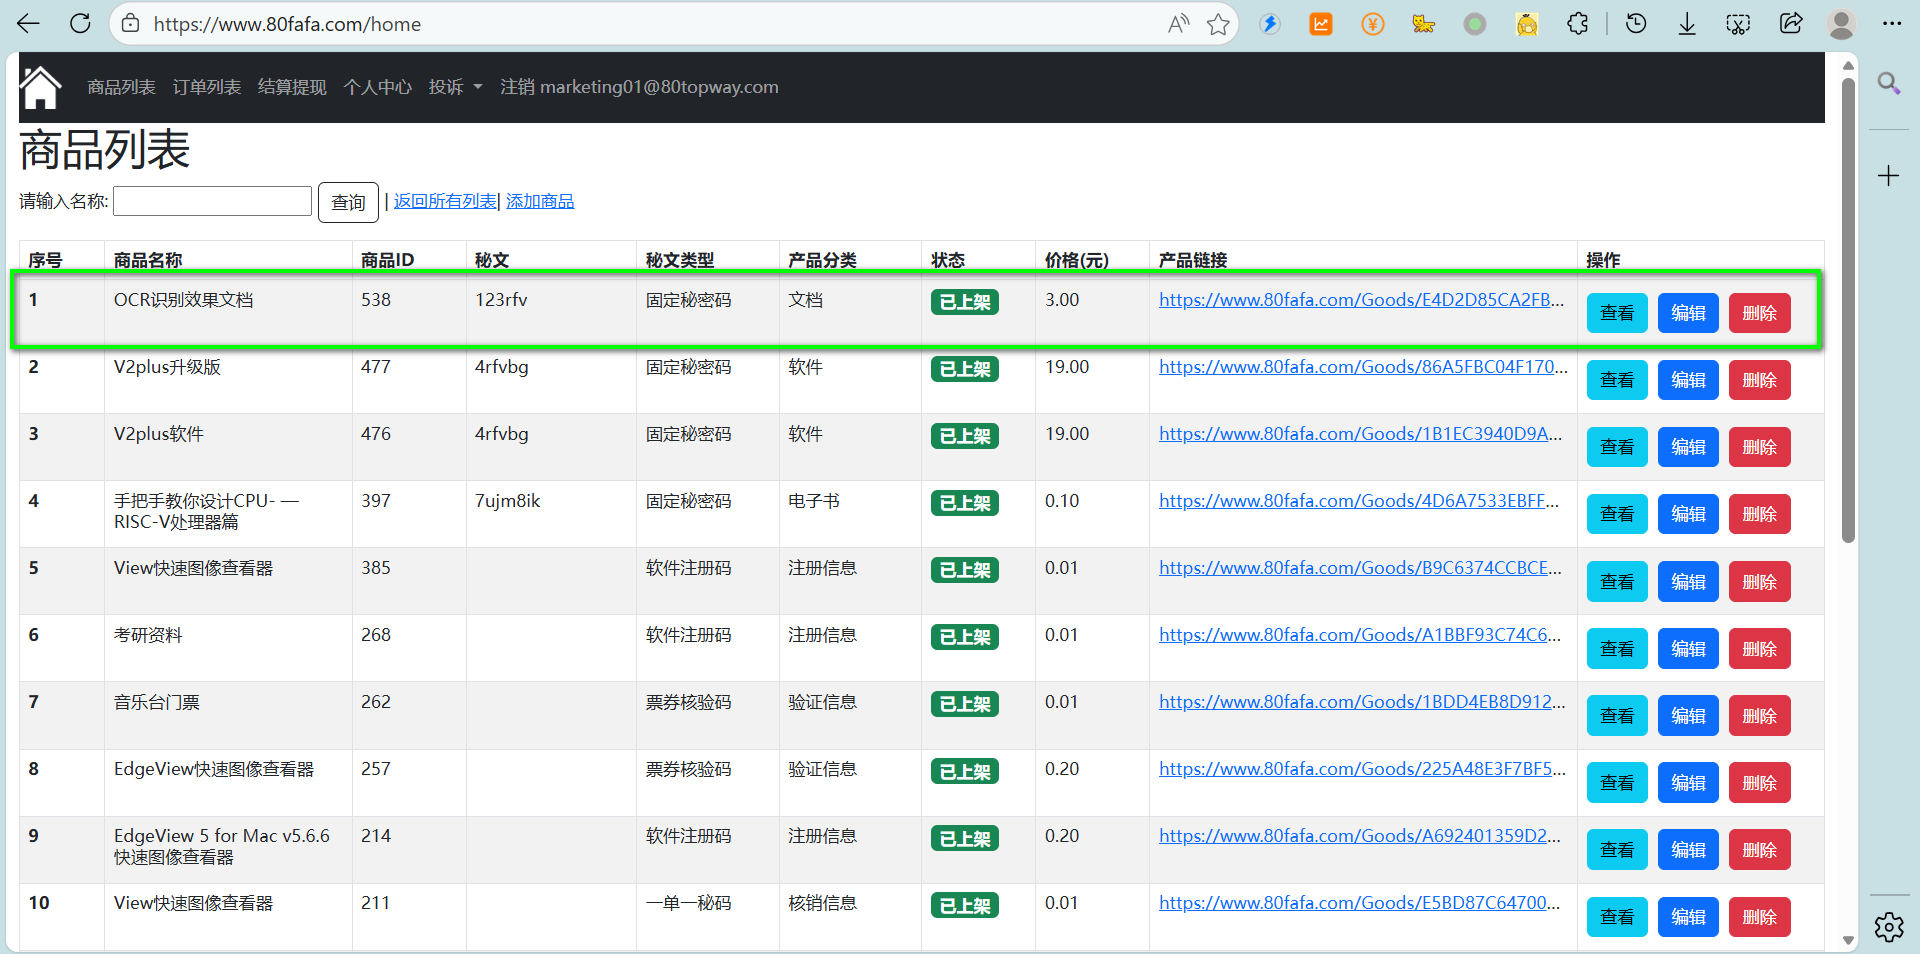Open the Share arrow icon
The image size is (1920, 954).
(x=1790, y=24)
